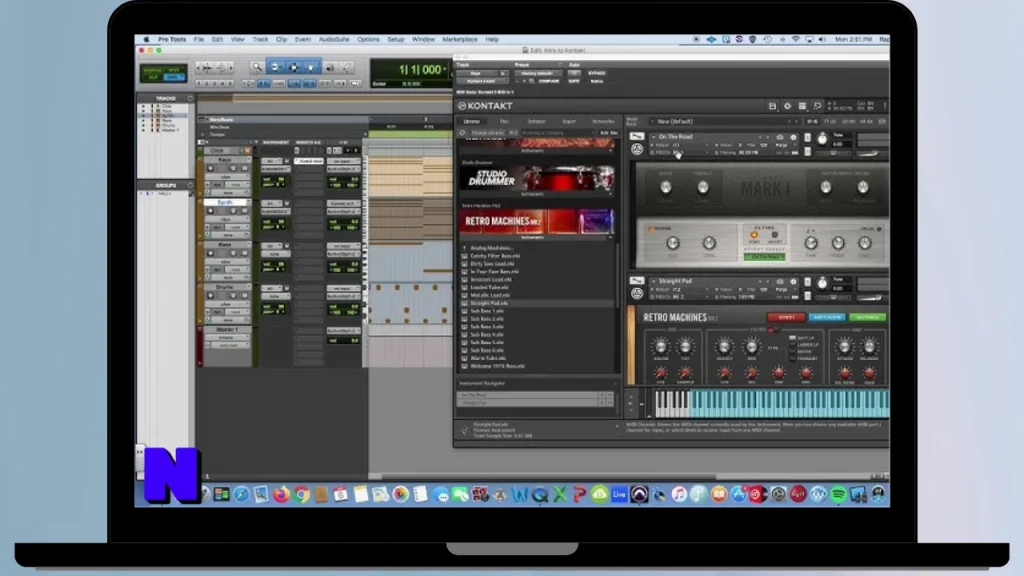Screen dimensions: 1024x576
Task: Select Ladder LP filter type in Retro Machines
Action: pos(804,345)
